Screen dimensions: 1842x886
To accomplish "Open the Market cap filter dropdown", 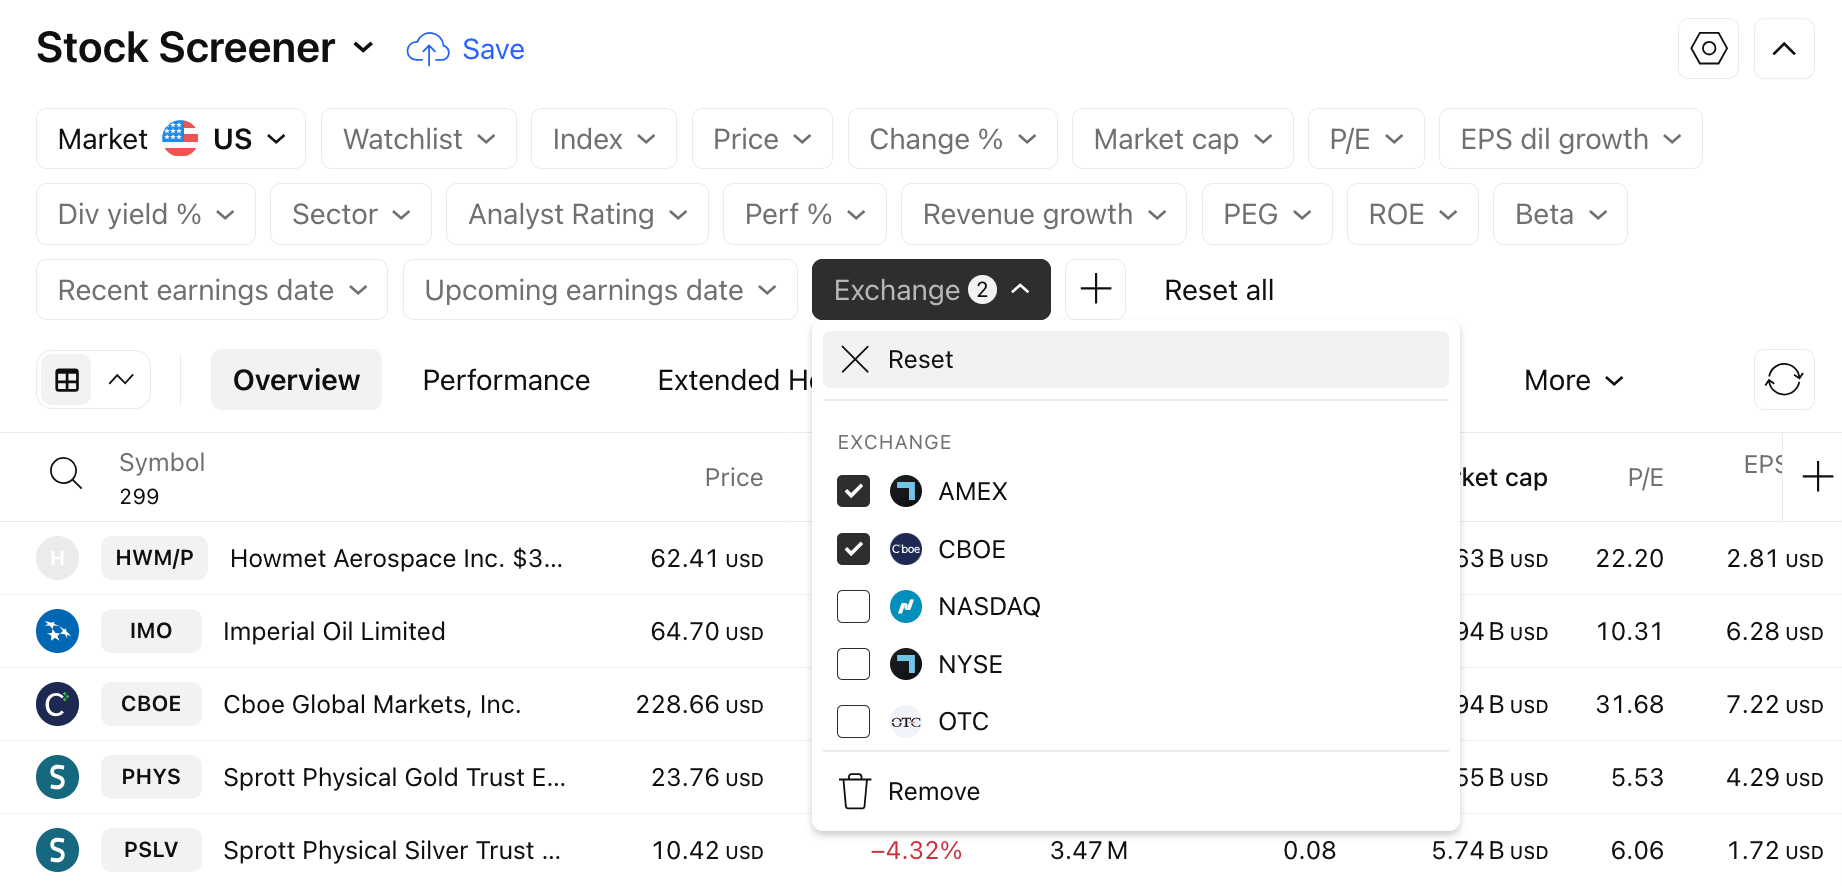I will [x=1182, y=139].
